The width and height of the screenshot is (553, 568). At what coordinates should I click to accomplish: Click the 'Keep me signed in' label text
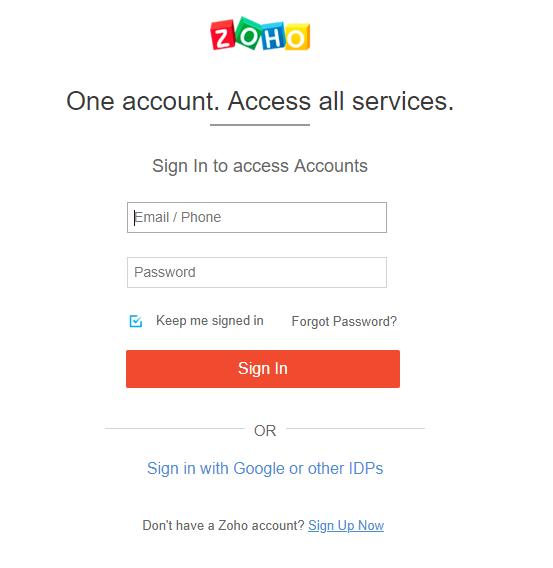(210, 321)
